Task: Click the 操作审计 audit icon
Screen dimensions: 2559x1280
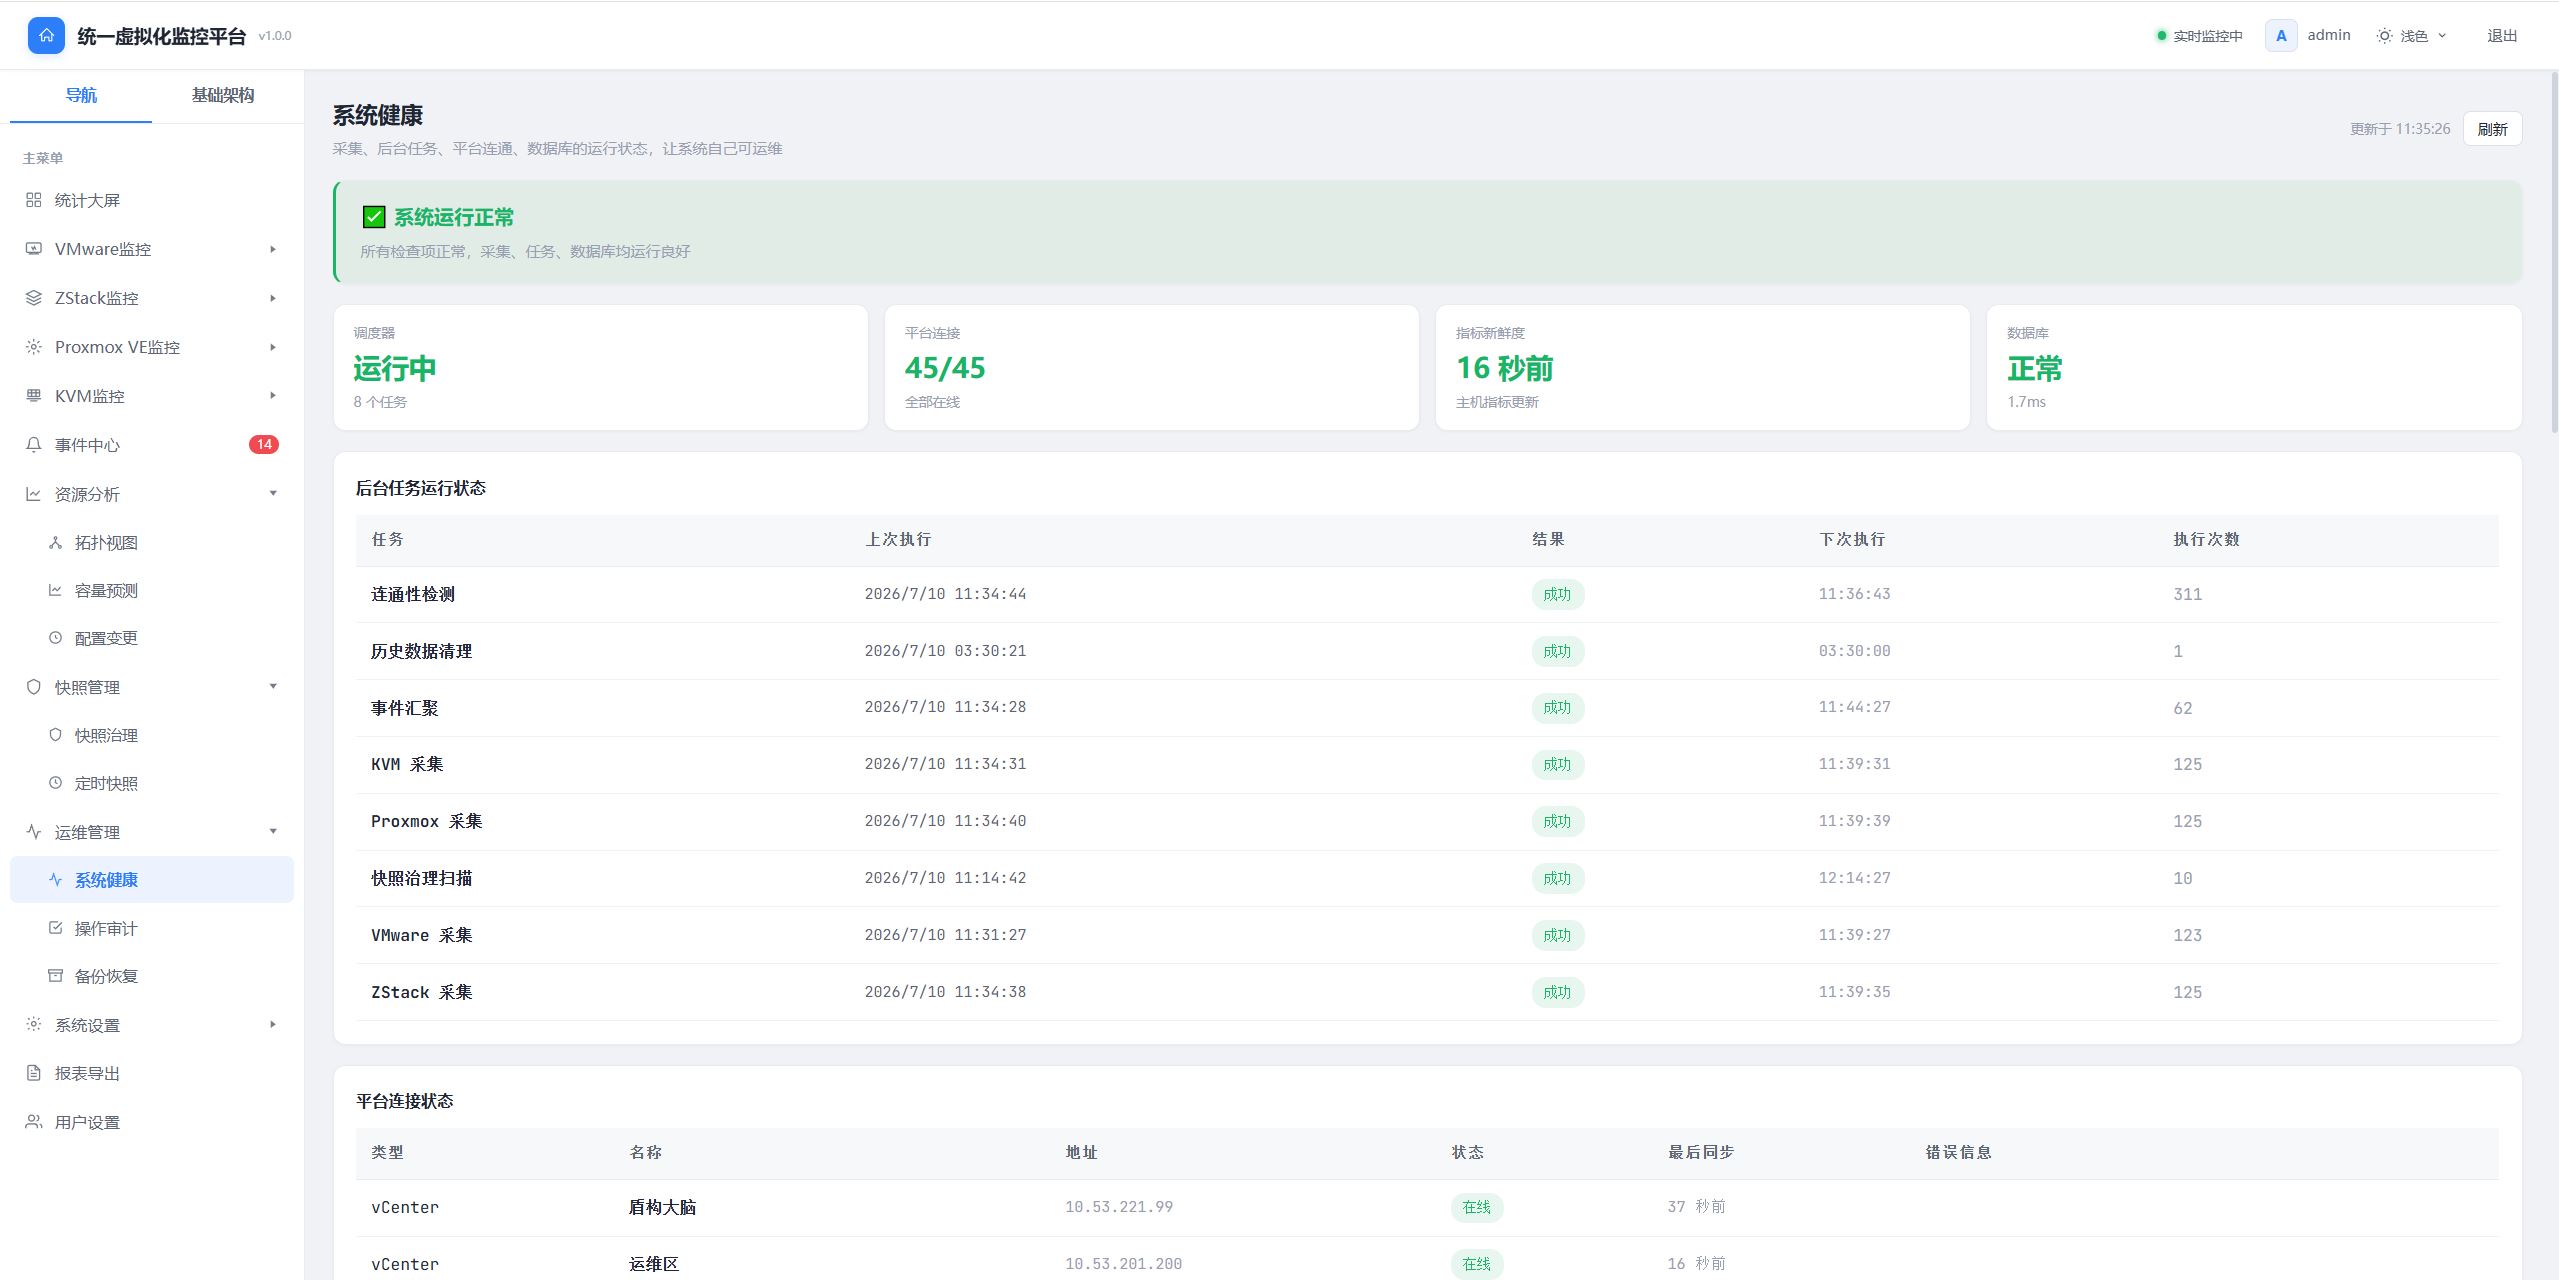Action: (56, 928)
